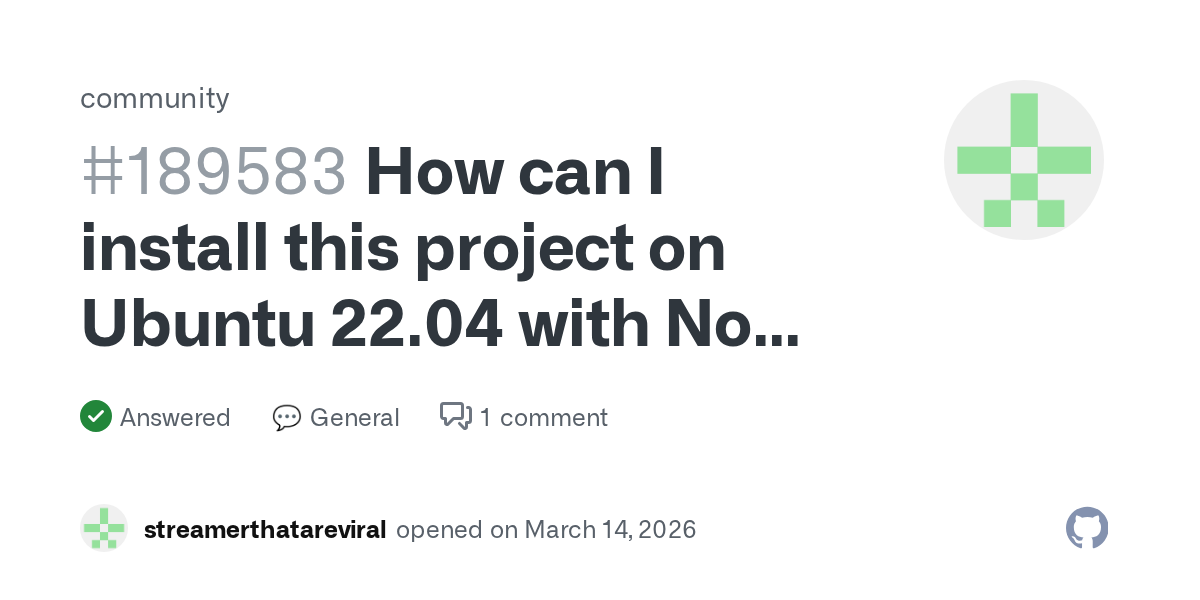Click the General speech balloon icon
The height and width of the screenshot is (600, 1200).
click(287, 417)
